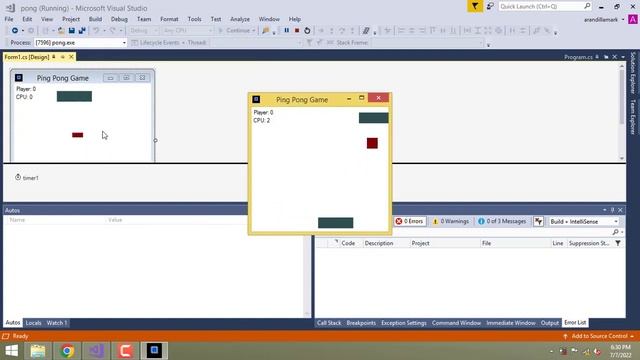
Task: Click the Quick Launch magnifier icon
Action: pyautogui.click(x=587, y=6)
